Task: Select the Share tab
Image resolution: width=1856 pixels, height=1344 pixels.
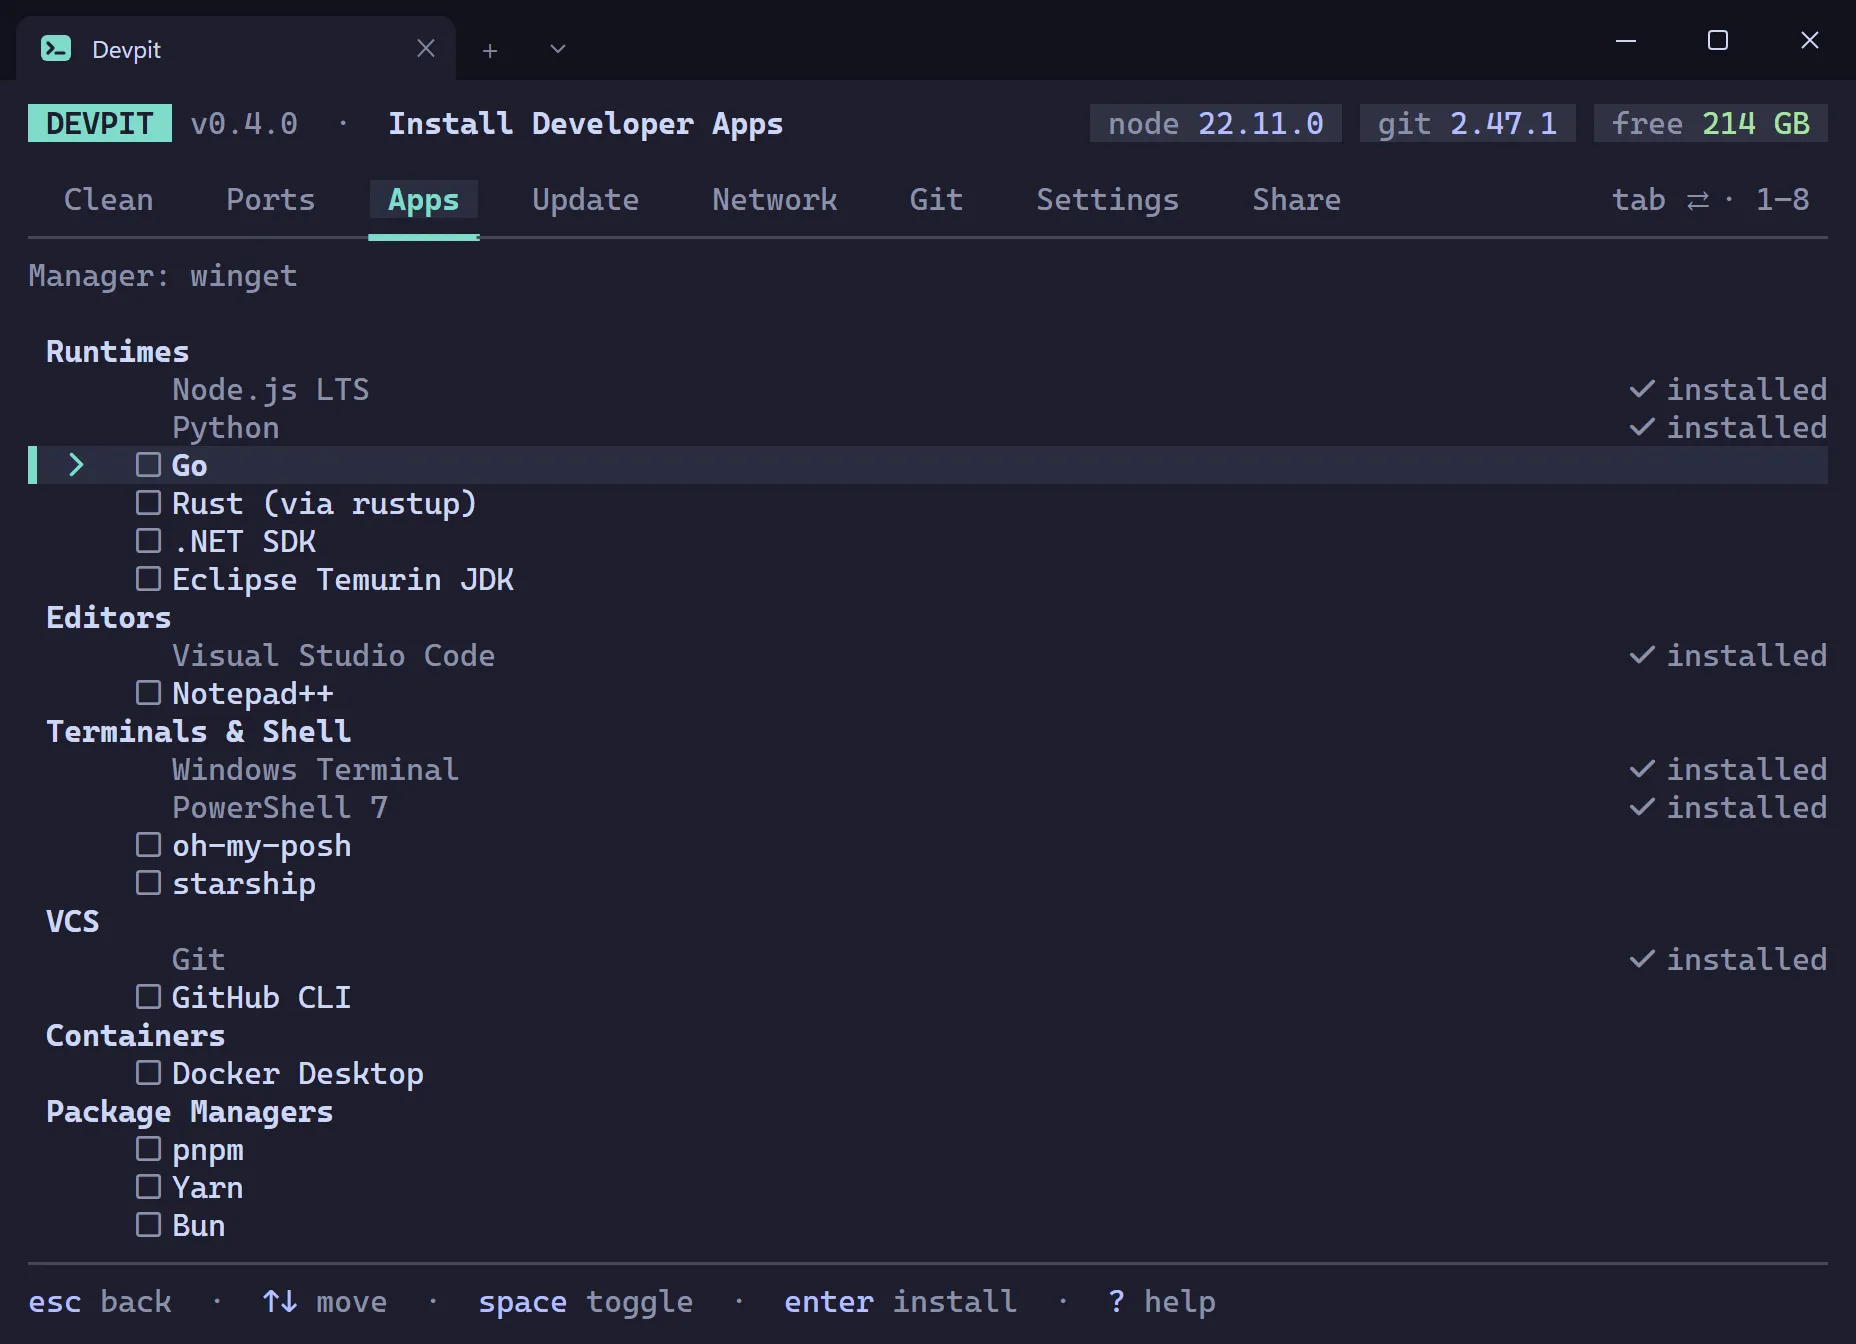Action: point(1296,199)
